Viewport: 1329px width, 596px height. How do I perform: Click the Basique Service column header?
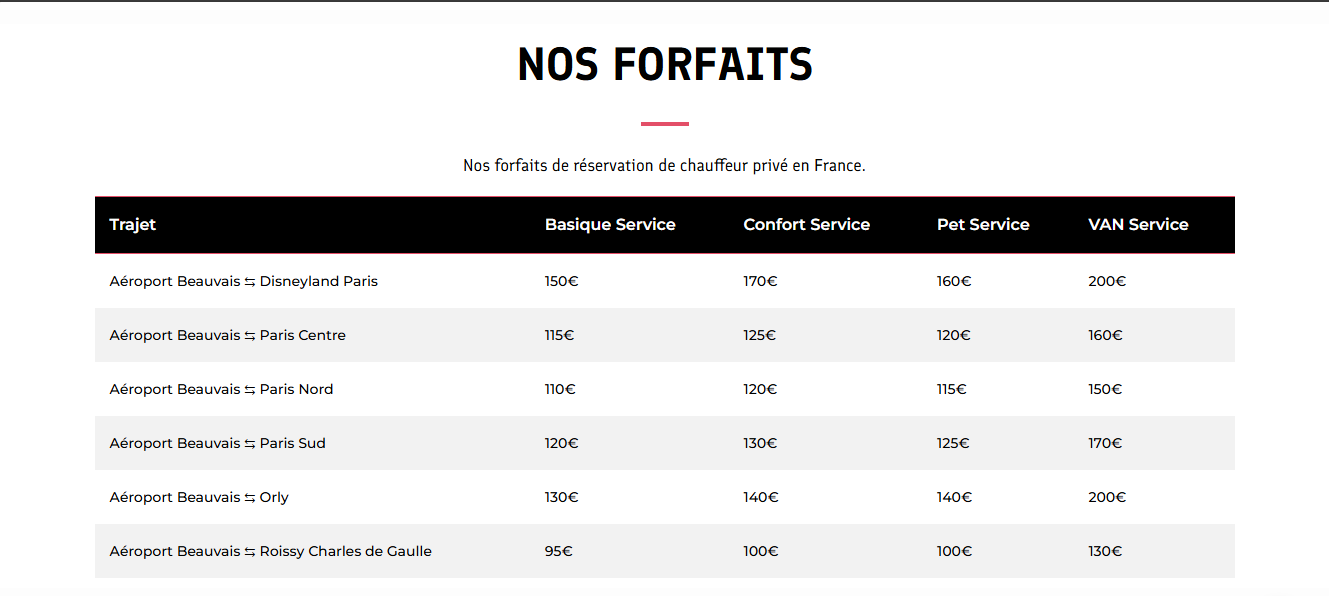(610, 225)
